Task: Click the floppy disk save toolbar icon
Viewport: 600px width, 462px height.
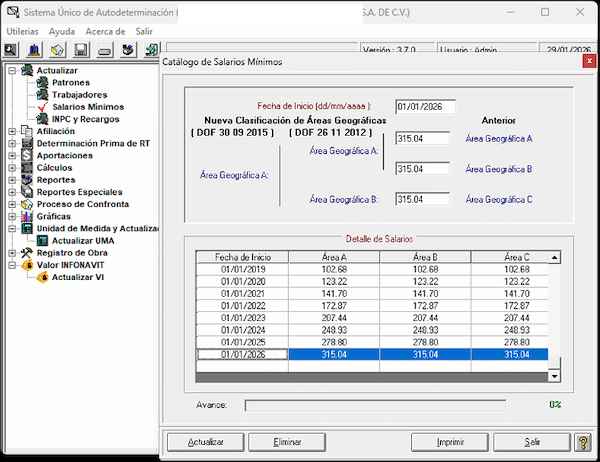Action: 81,50
